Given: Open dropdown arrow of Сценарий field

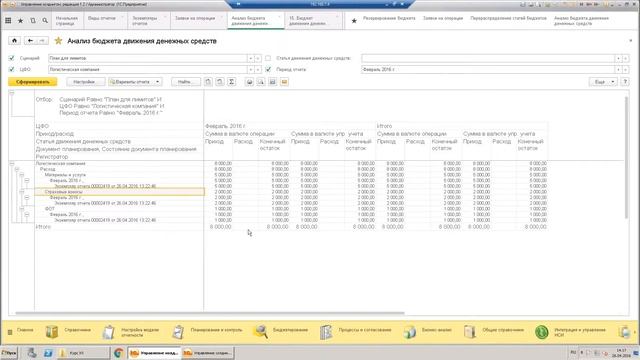Looking at the screenshot, I should click(x=251, y=58).
